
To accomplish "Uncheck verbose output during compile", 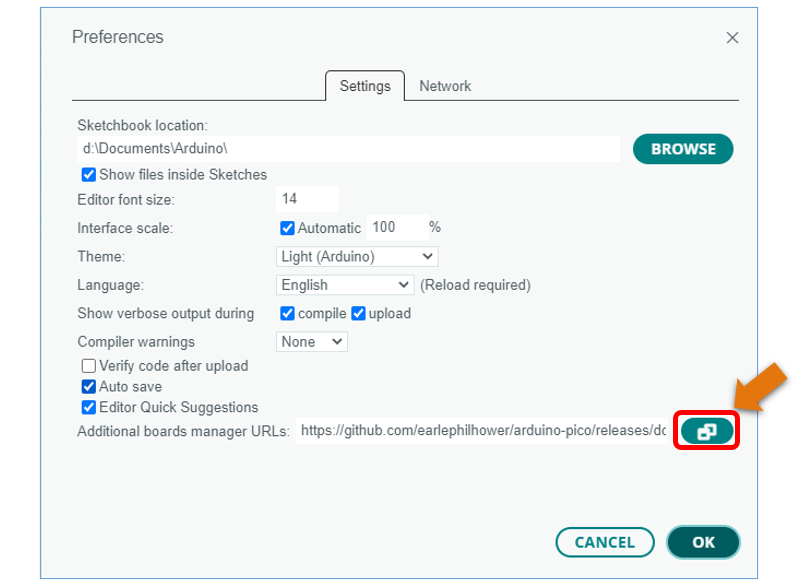I will click(x=287, y=313).
